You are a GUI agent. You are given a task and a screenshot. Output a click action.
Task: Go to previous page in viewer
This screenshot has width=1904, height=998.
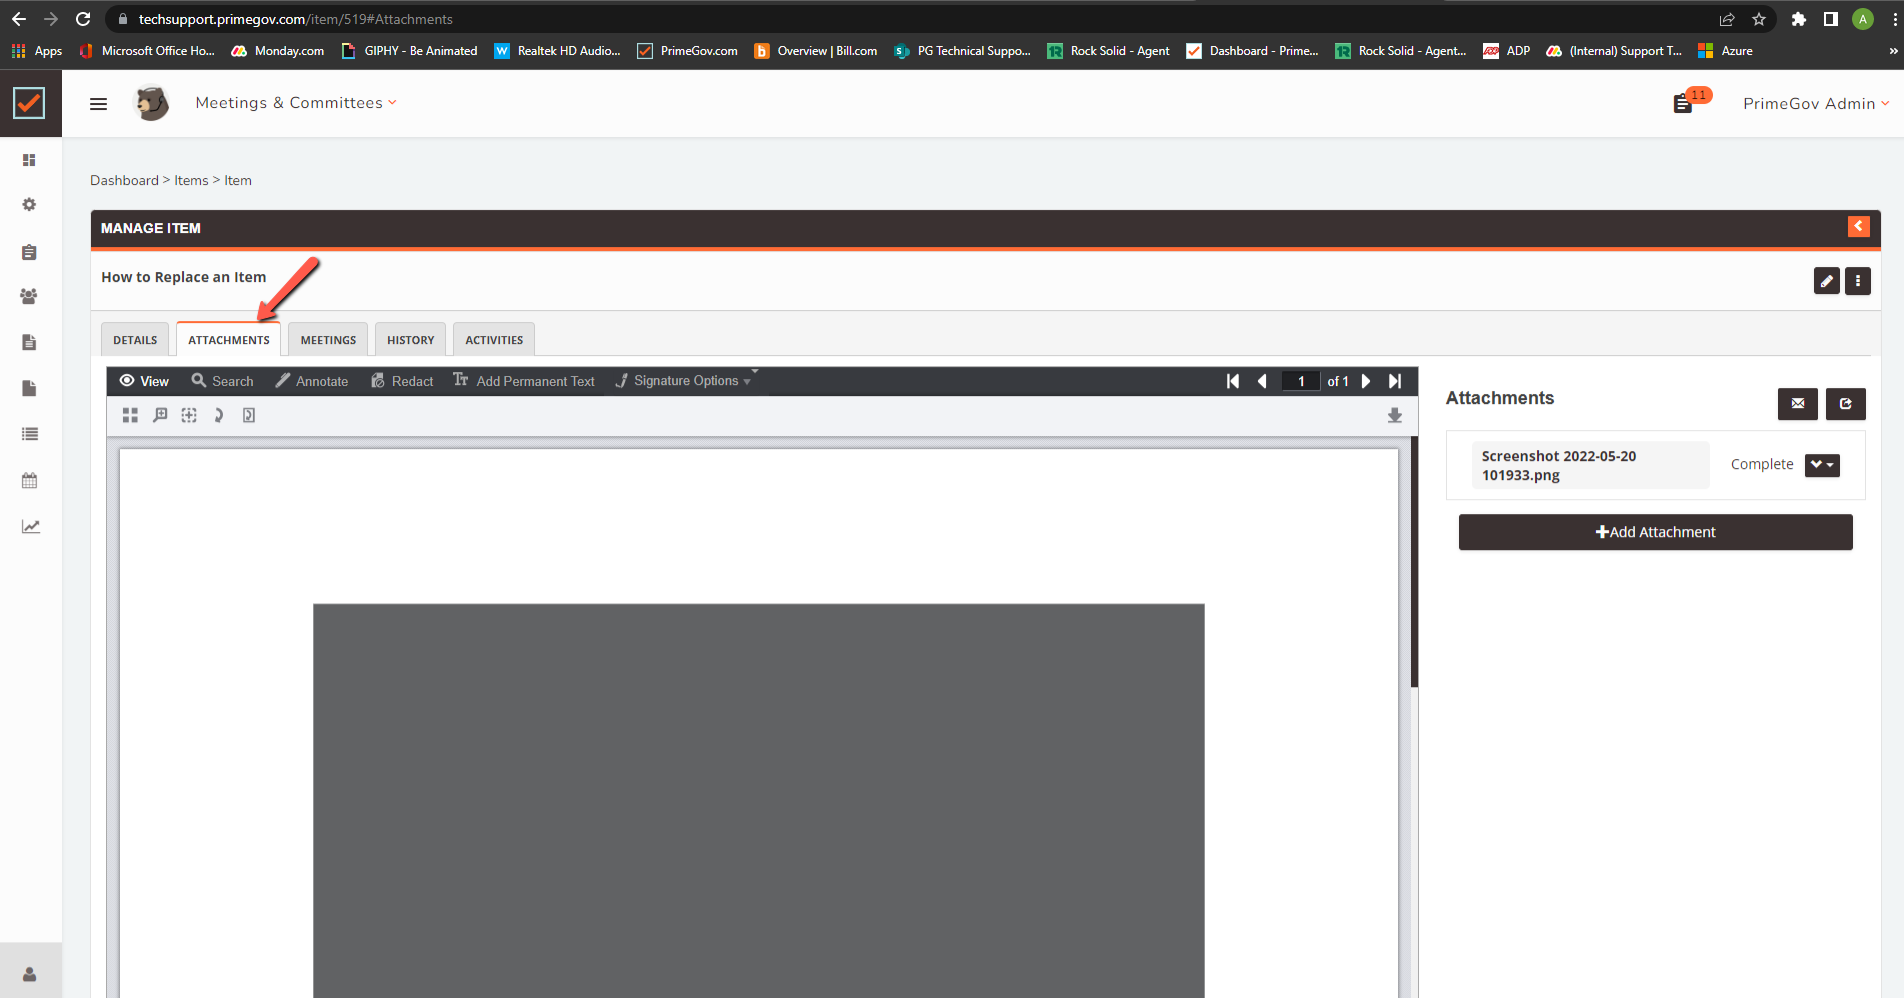1262,381
